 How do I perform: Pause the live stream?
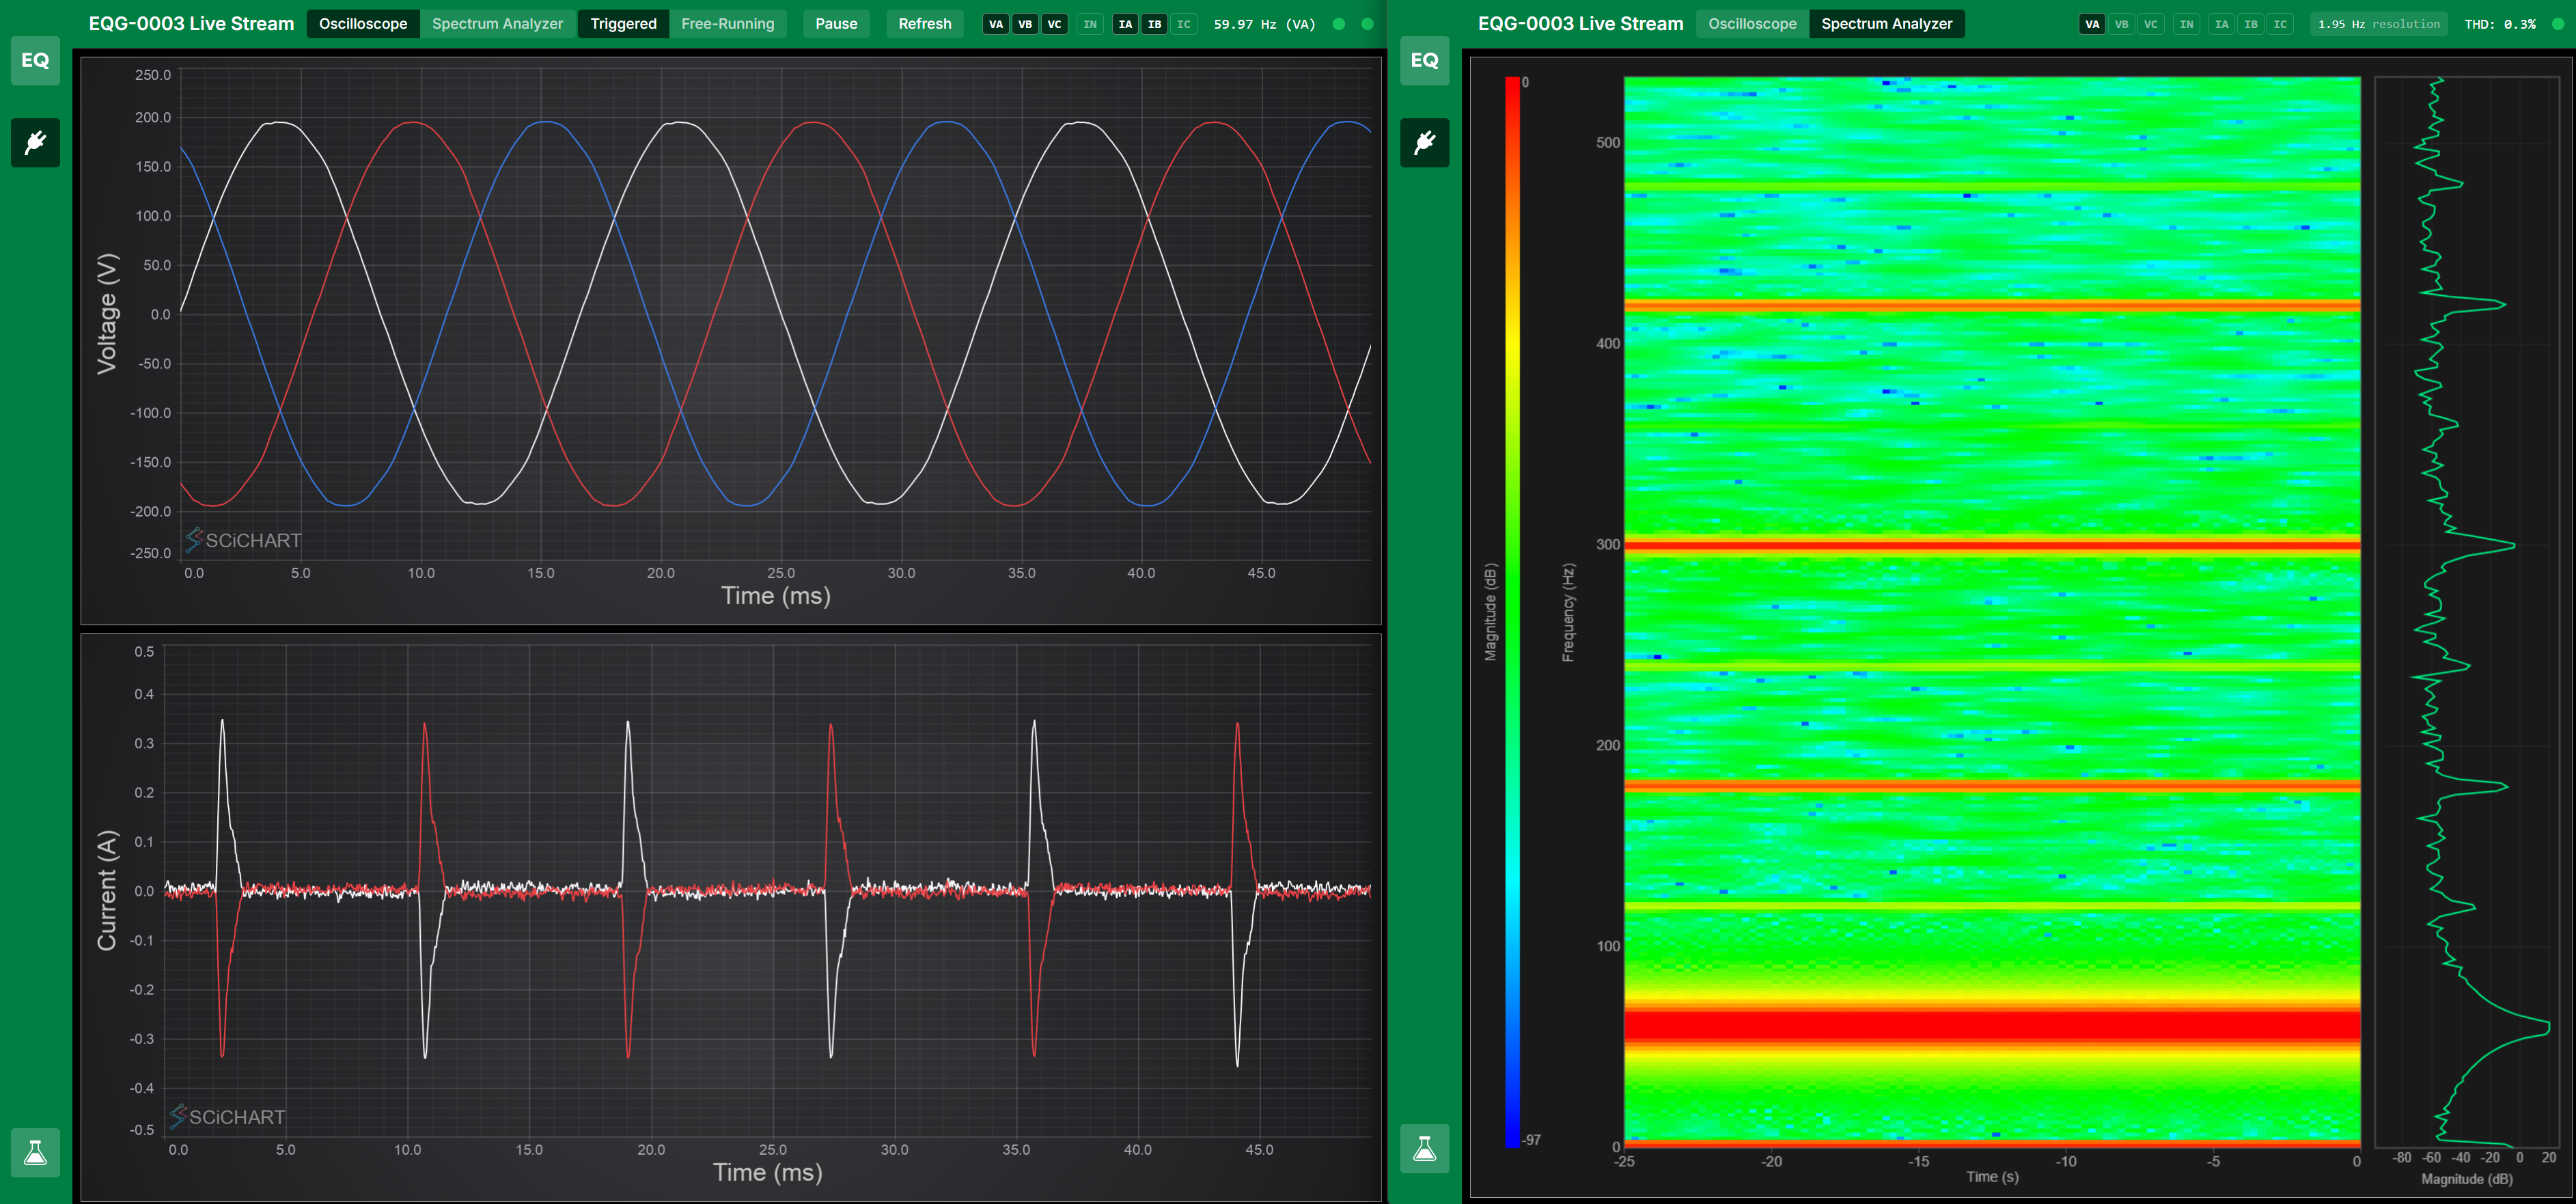tap(836, 24)
